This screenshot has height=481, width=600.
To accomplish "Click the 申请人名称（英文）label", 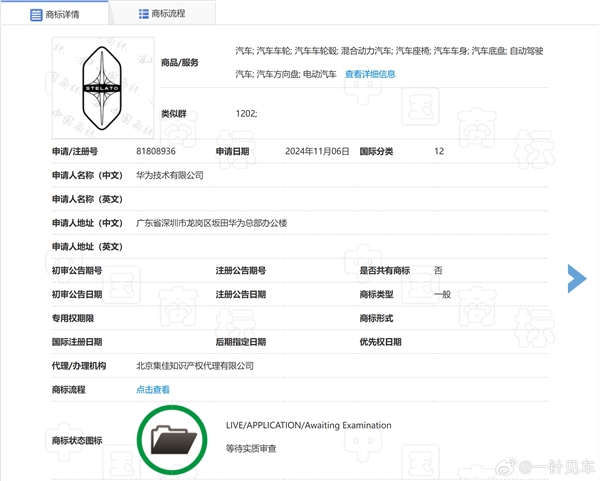I will click(x=87, y=199).
